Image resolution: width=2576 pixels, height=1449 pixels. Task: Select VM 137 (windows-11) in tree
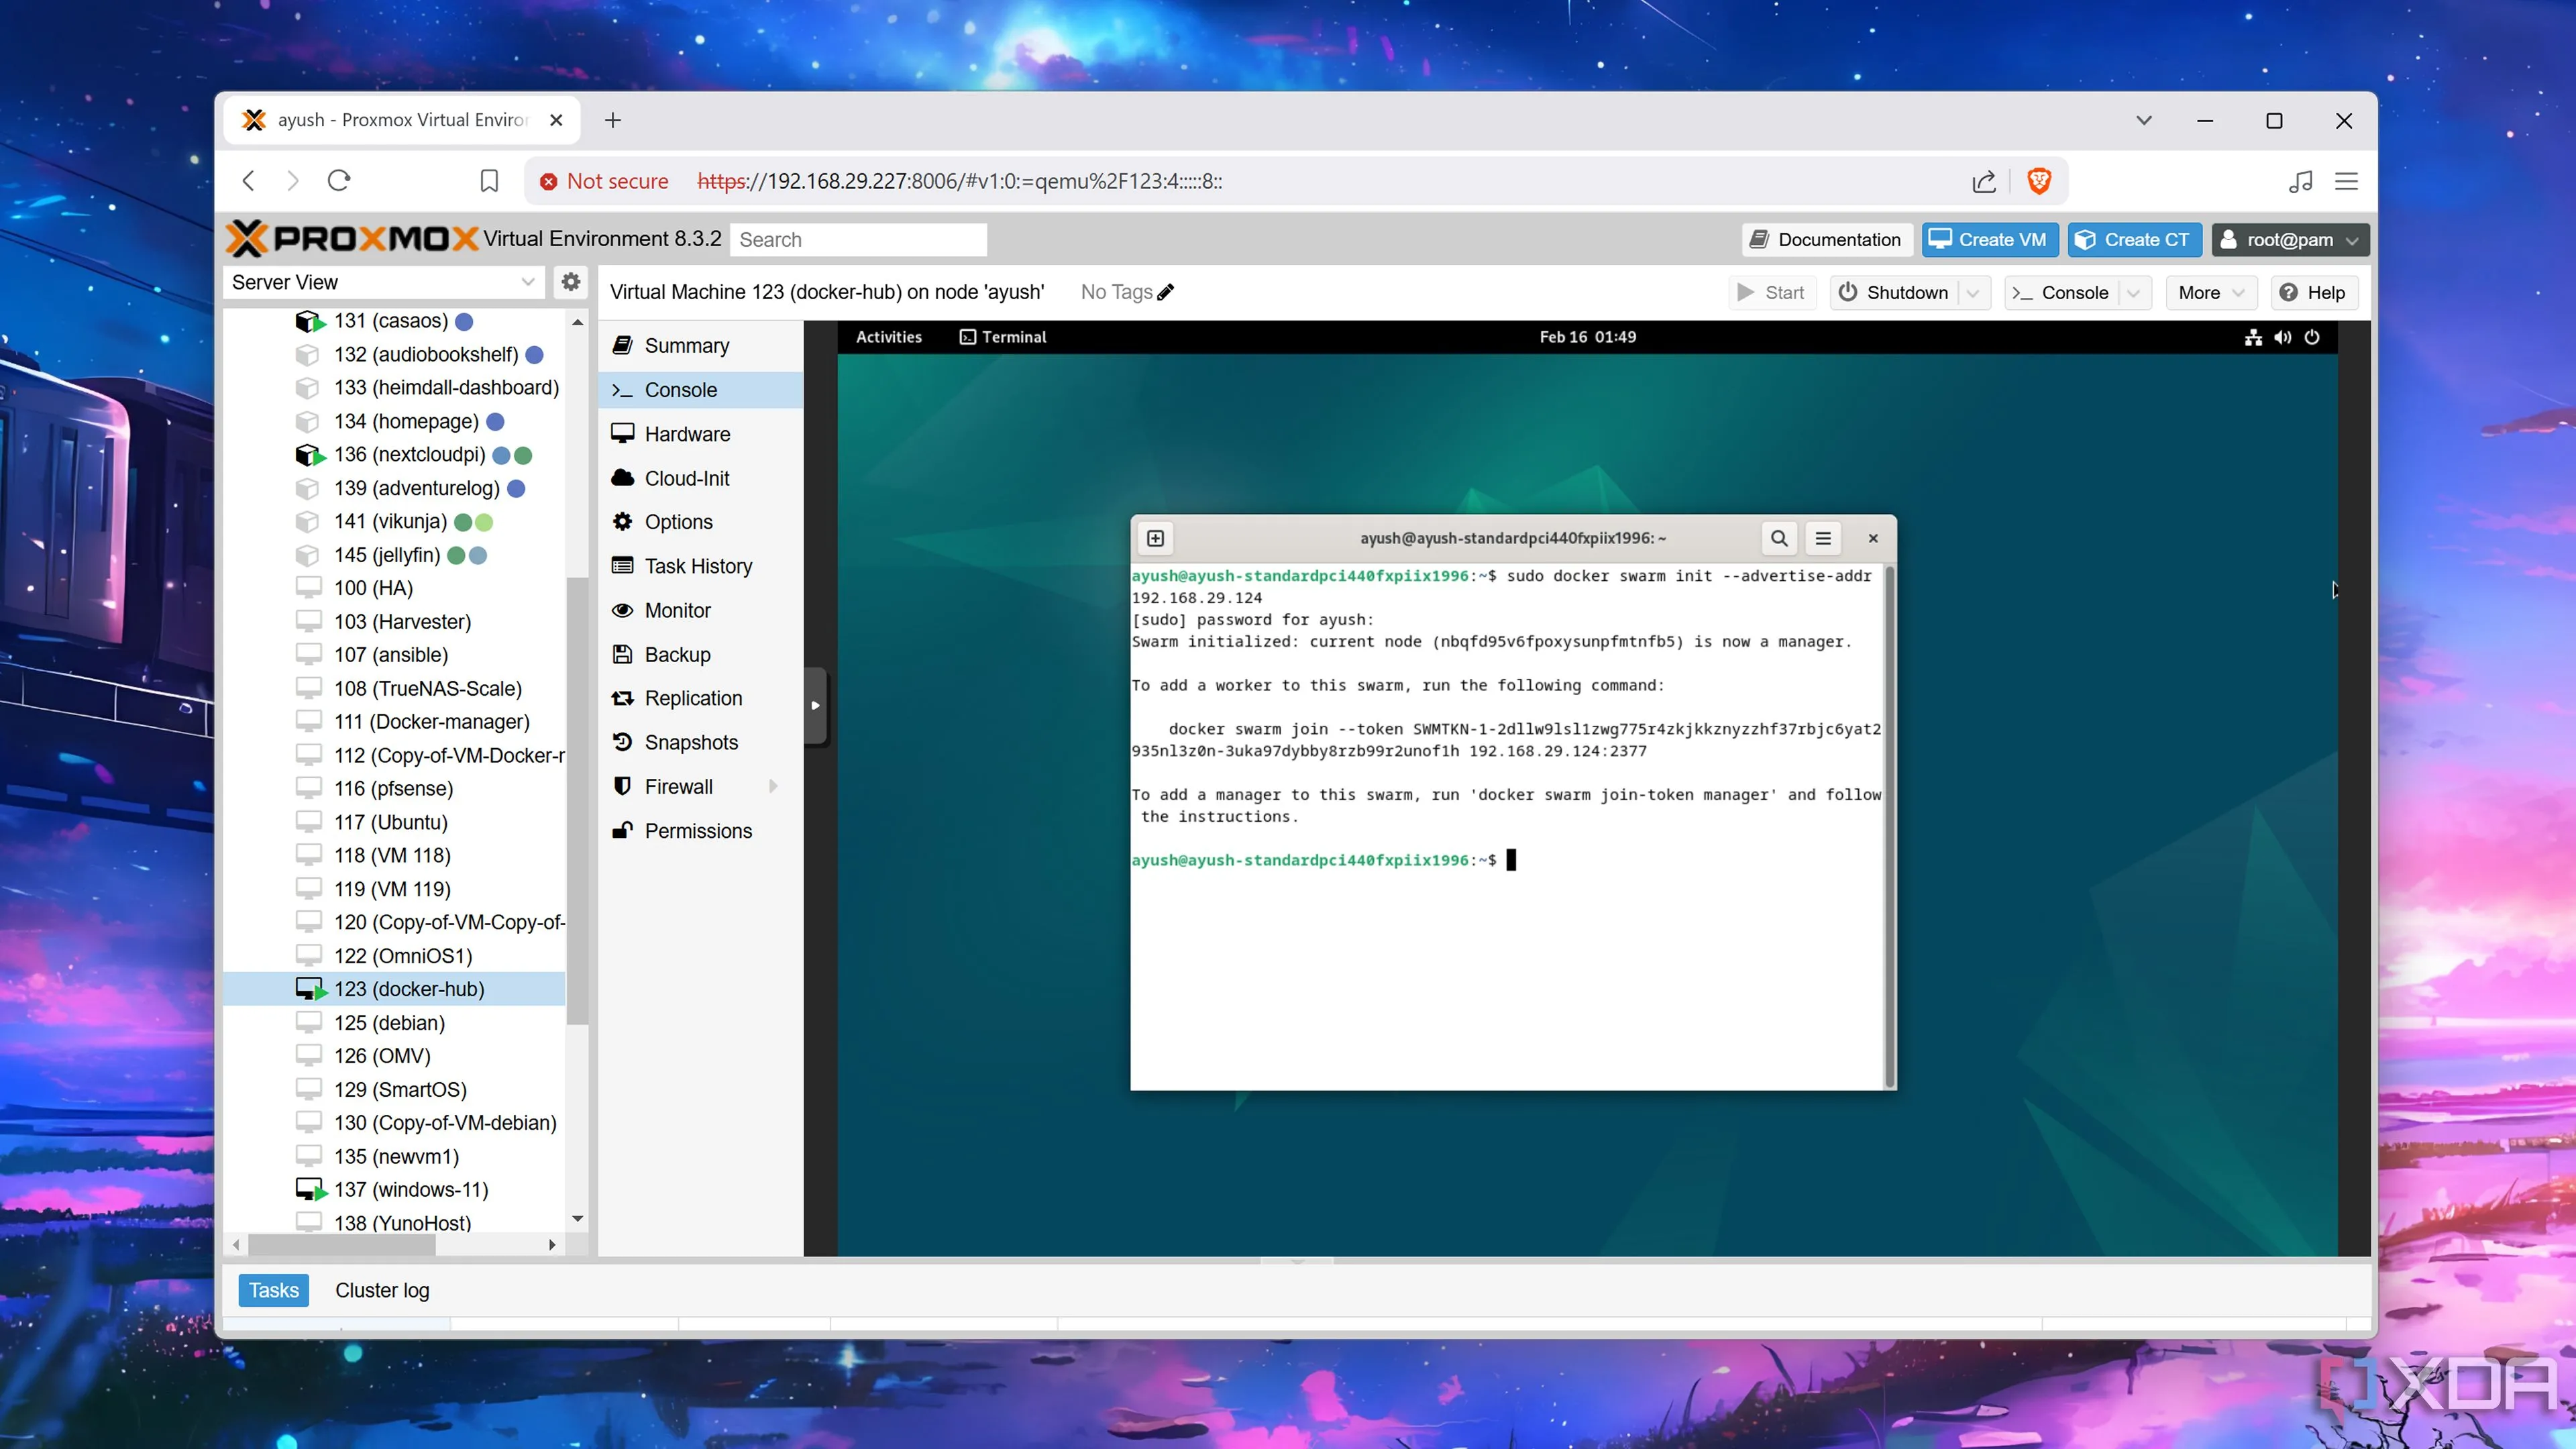pos(410,1189)
